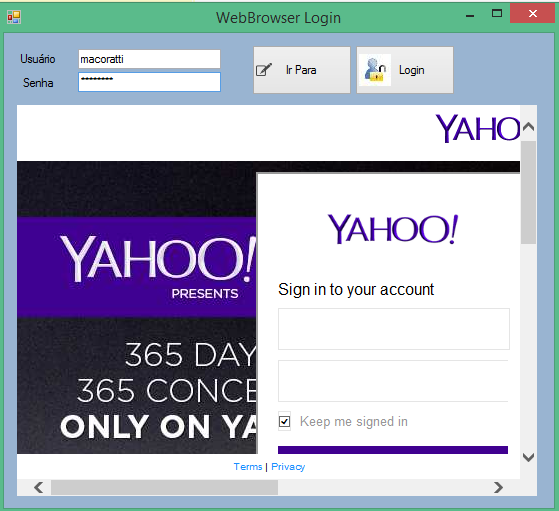Click the vertical scrollbar up arrow
559x511 pixels.
coord(528,127)
